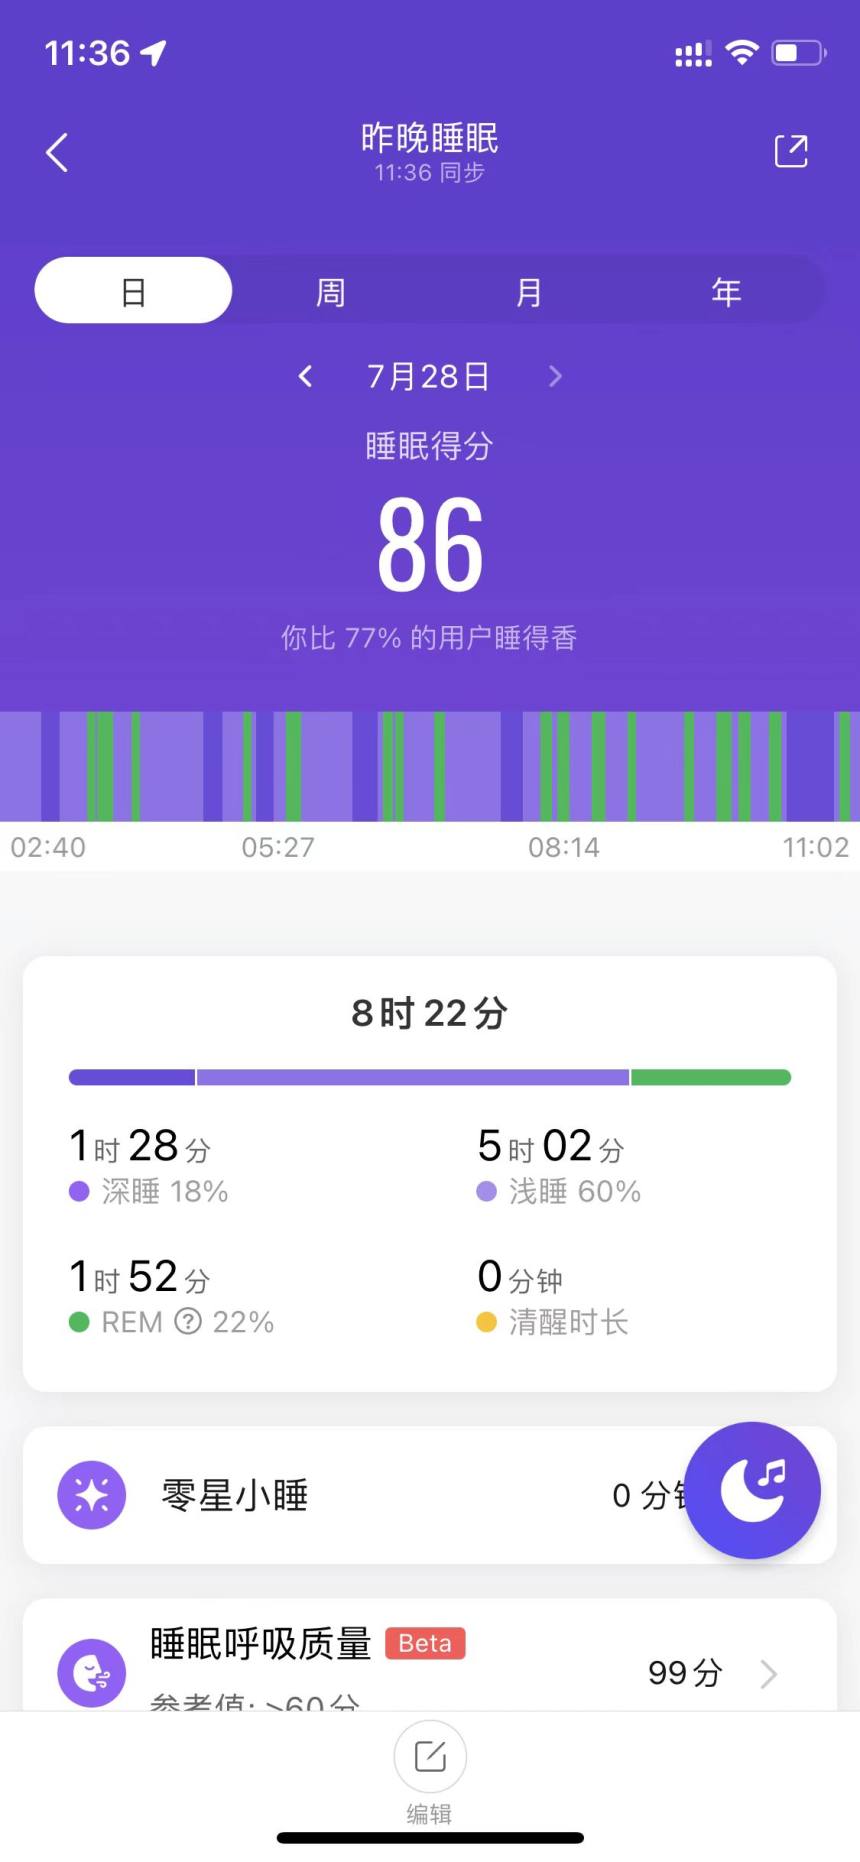Tap the sleep breathing quality face icon

[92, 1672]
